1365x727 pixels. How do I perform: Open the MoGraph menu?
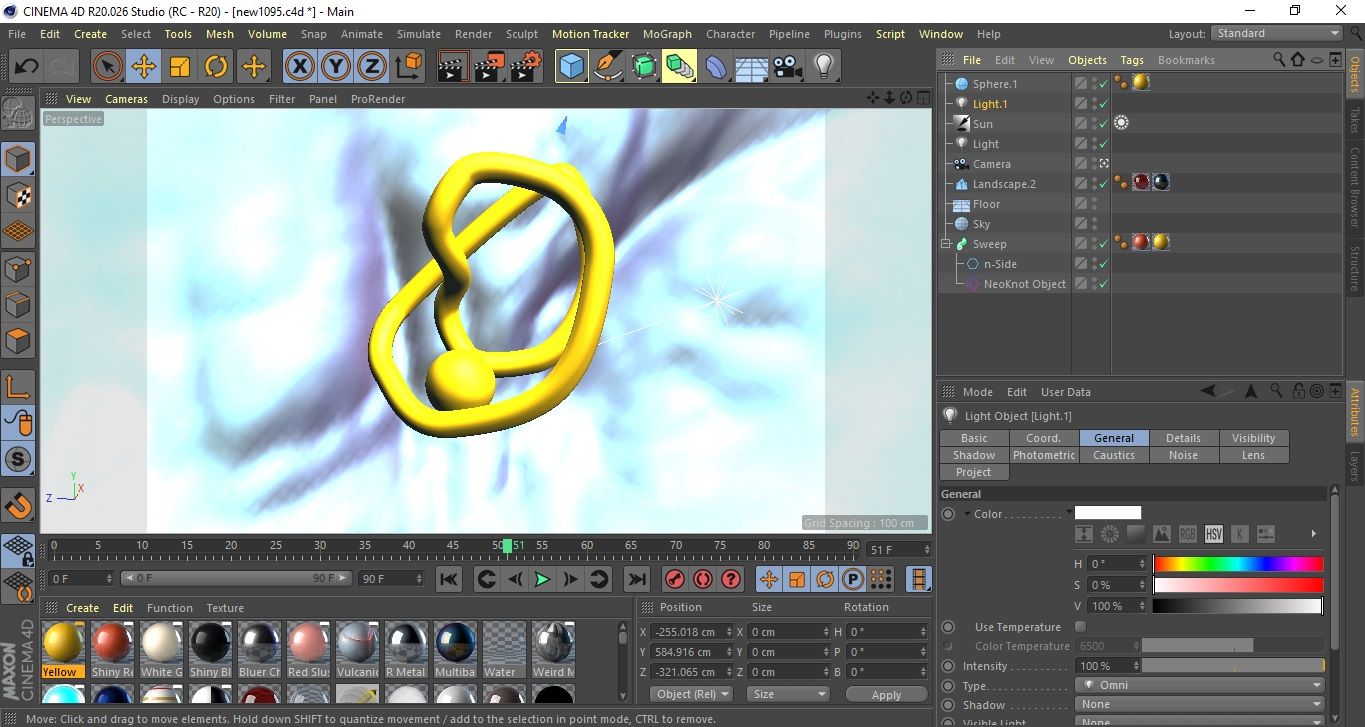pos(667,34)
